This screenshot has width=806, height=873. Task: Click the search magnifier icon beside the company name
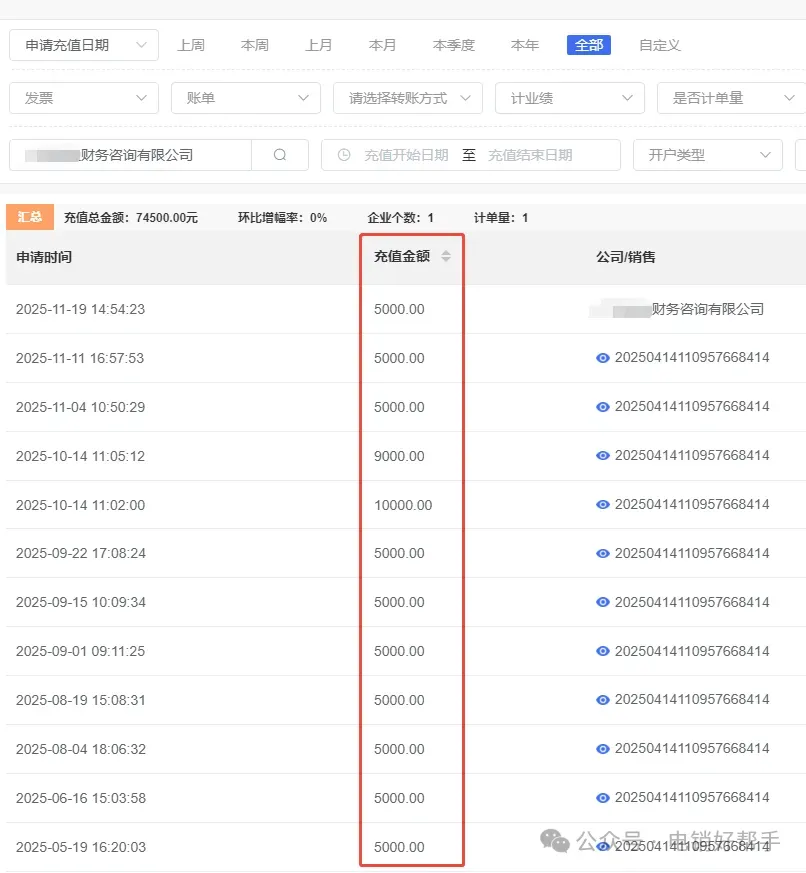pyautogui.click(x=280, y=154)
